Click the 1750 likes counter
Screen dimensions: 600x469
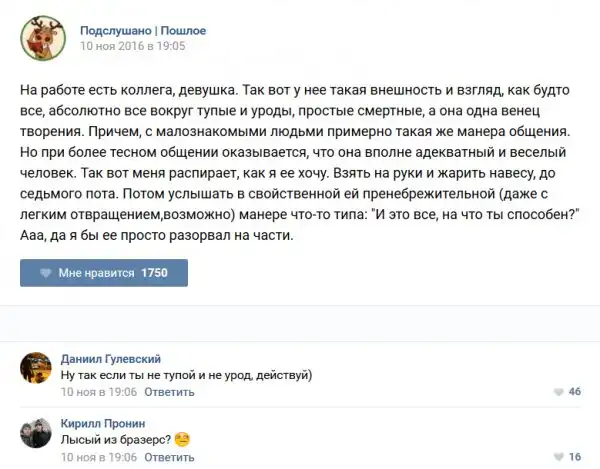coord(155,273)
